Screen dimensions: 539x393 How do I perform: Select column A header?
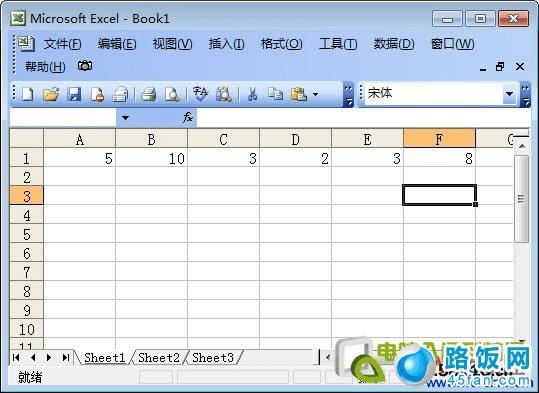click(79, 139)
